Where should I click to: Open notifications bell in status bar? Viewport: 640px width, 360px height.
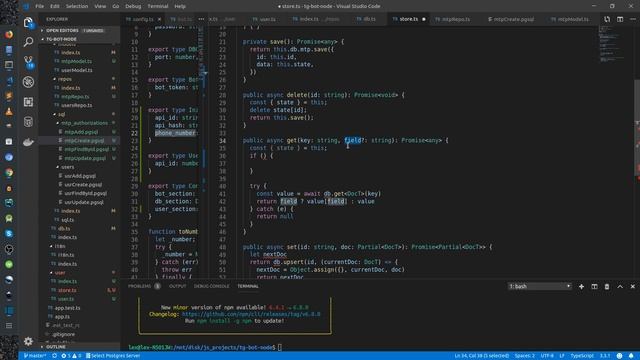coord(631,356)
